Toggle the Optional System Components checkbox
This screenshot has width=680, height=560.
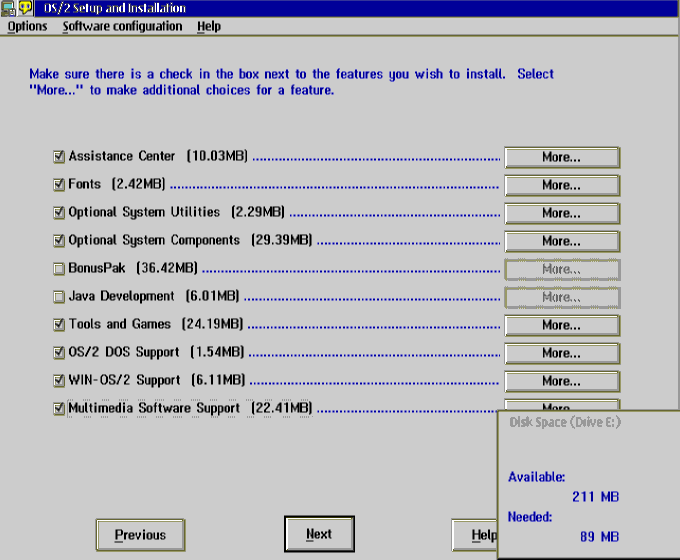(59, 240)
